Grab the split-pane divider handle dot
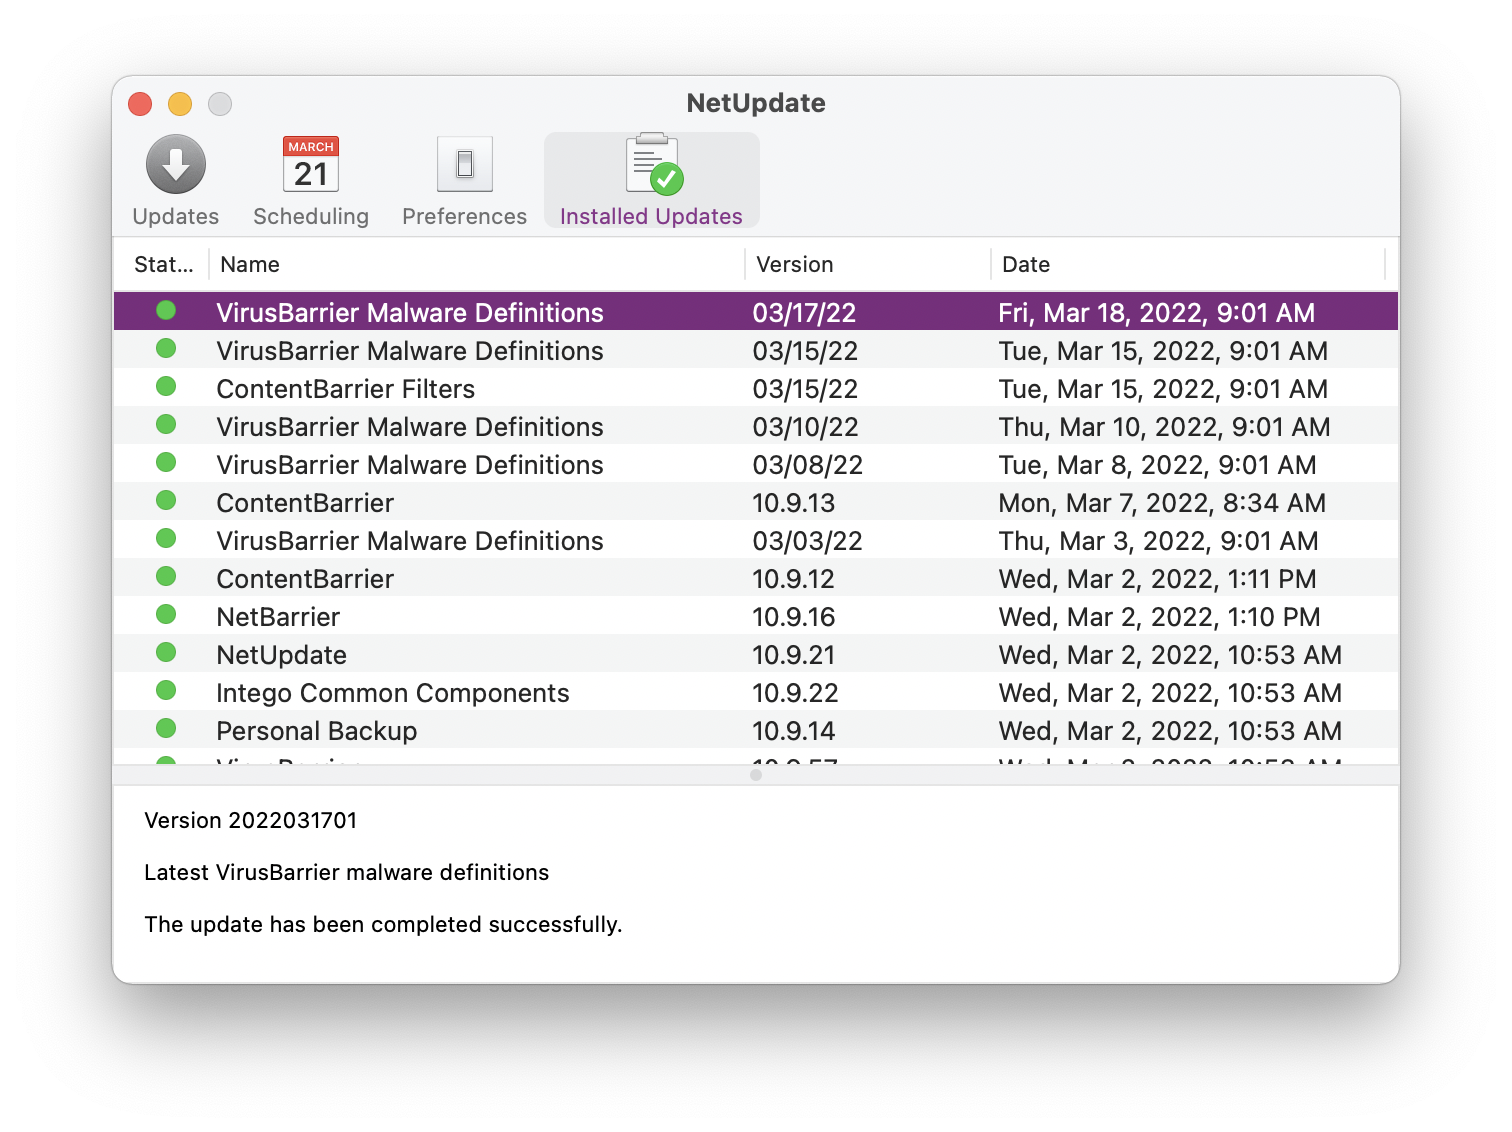 756,775
